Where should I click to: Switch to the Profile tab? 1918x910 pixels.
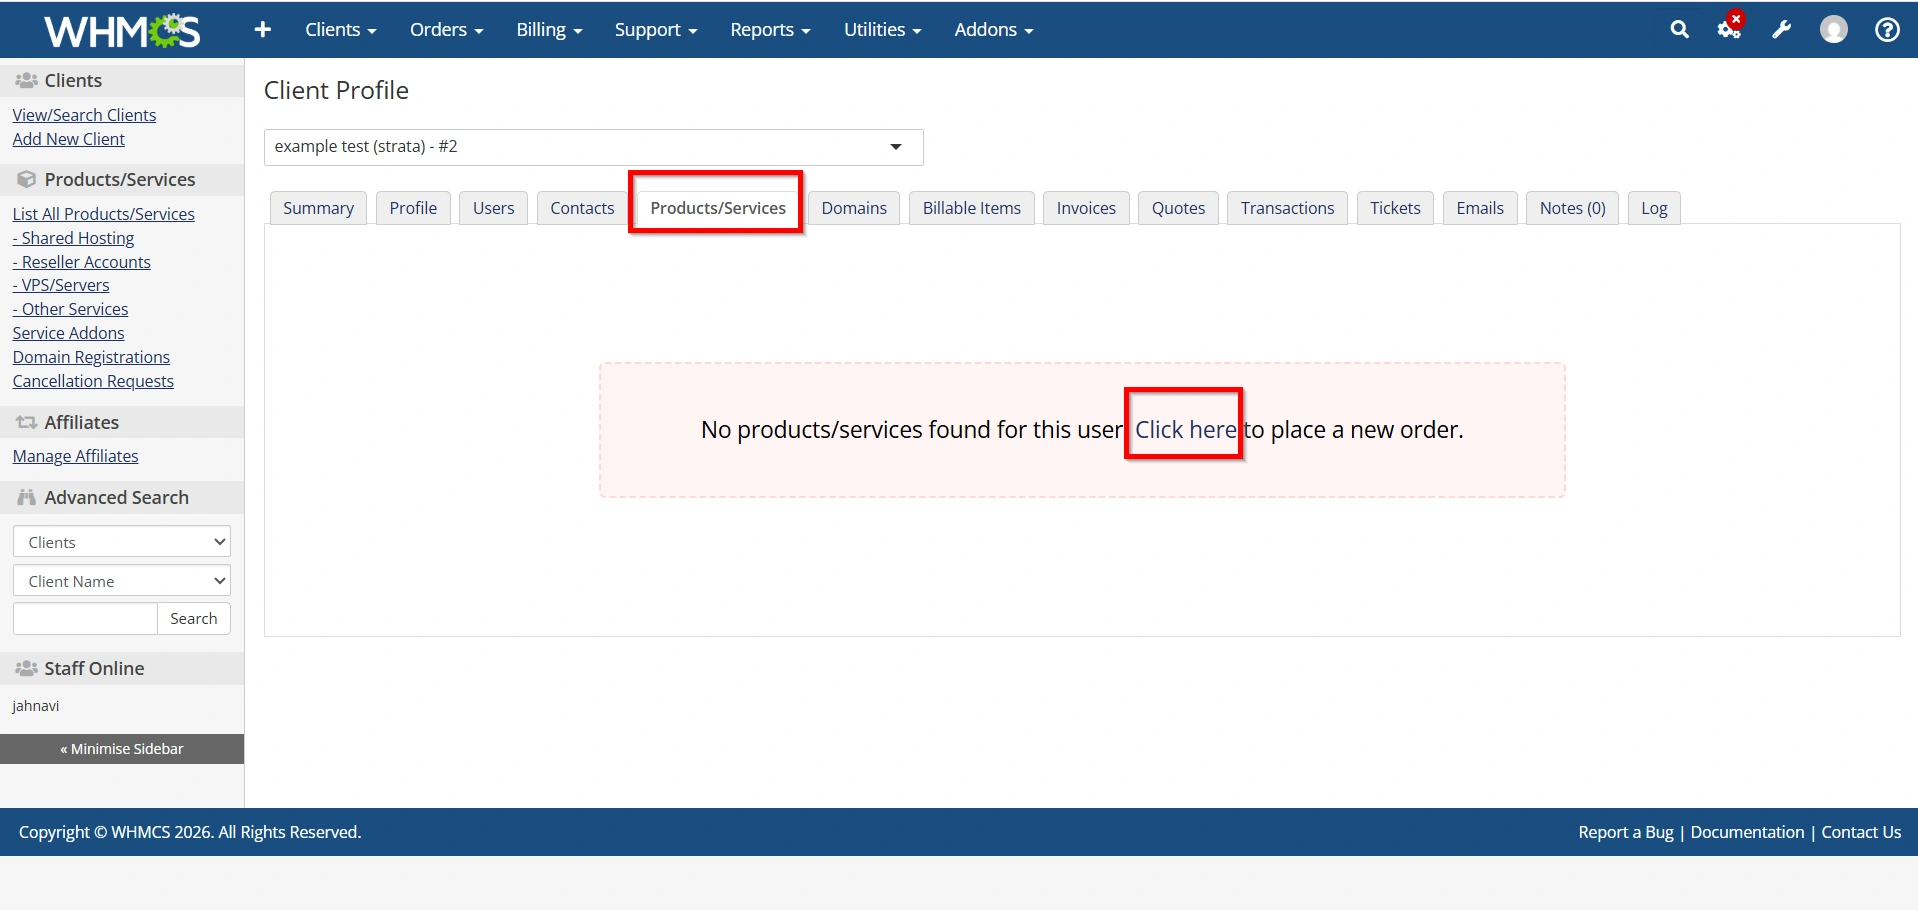pyautogui.click(x=413, y=208)
